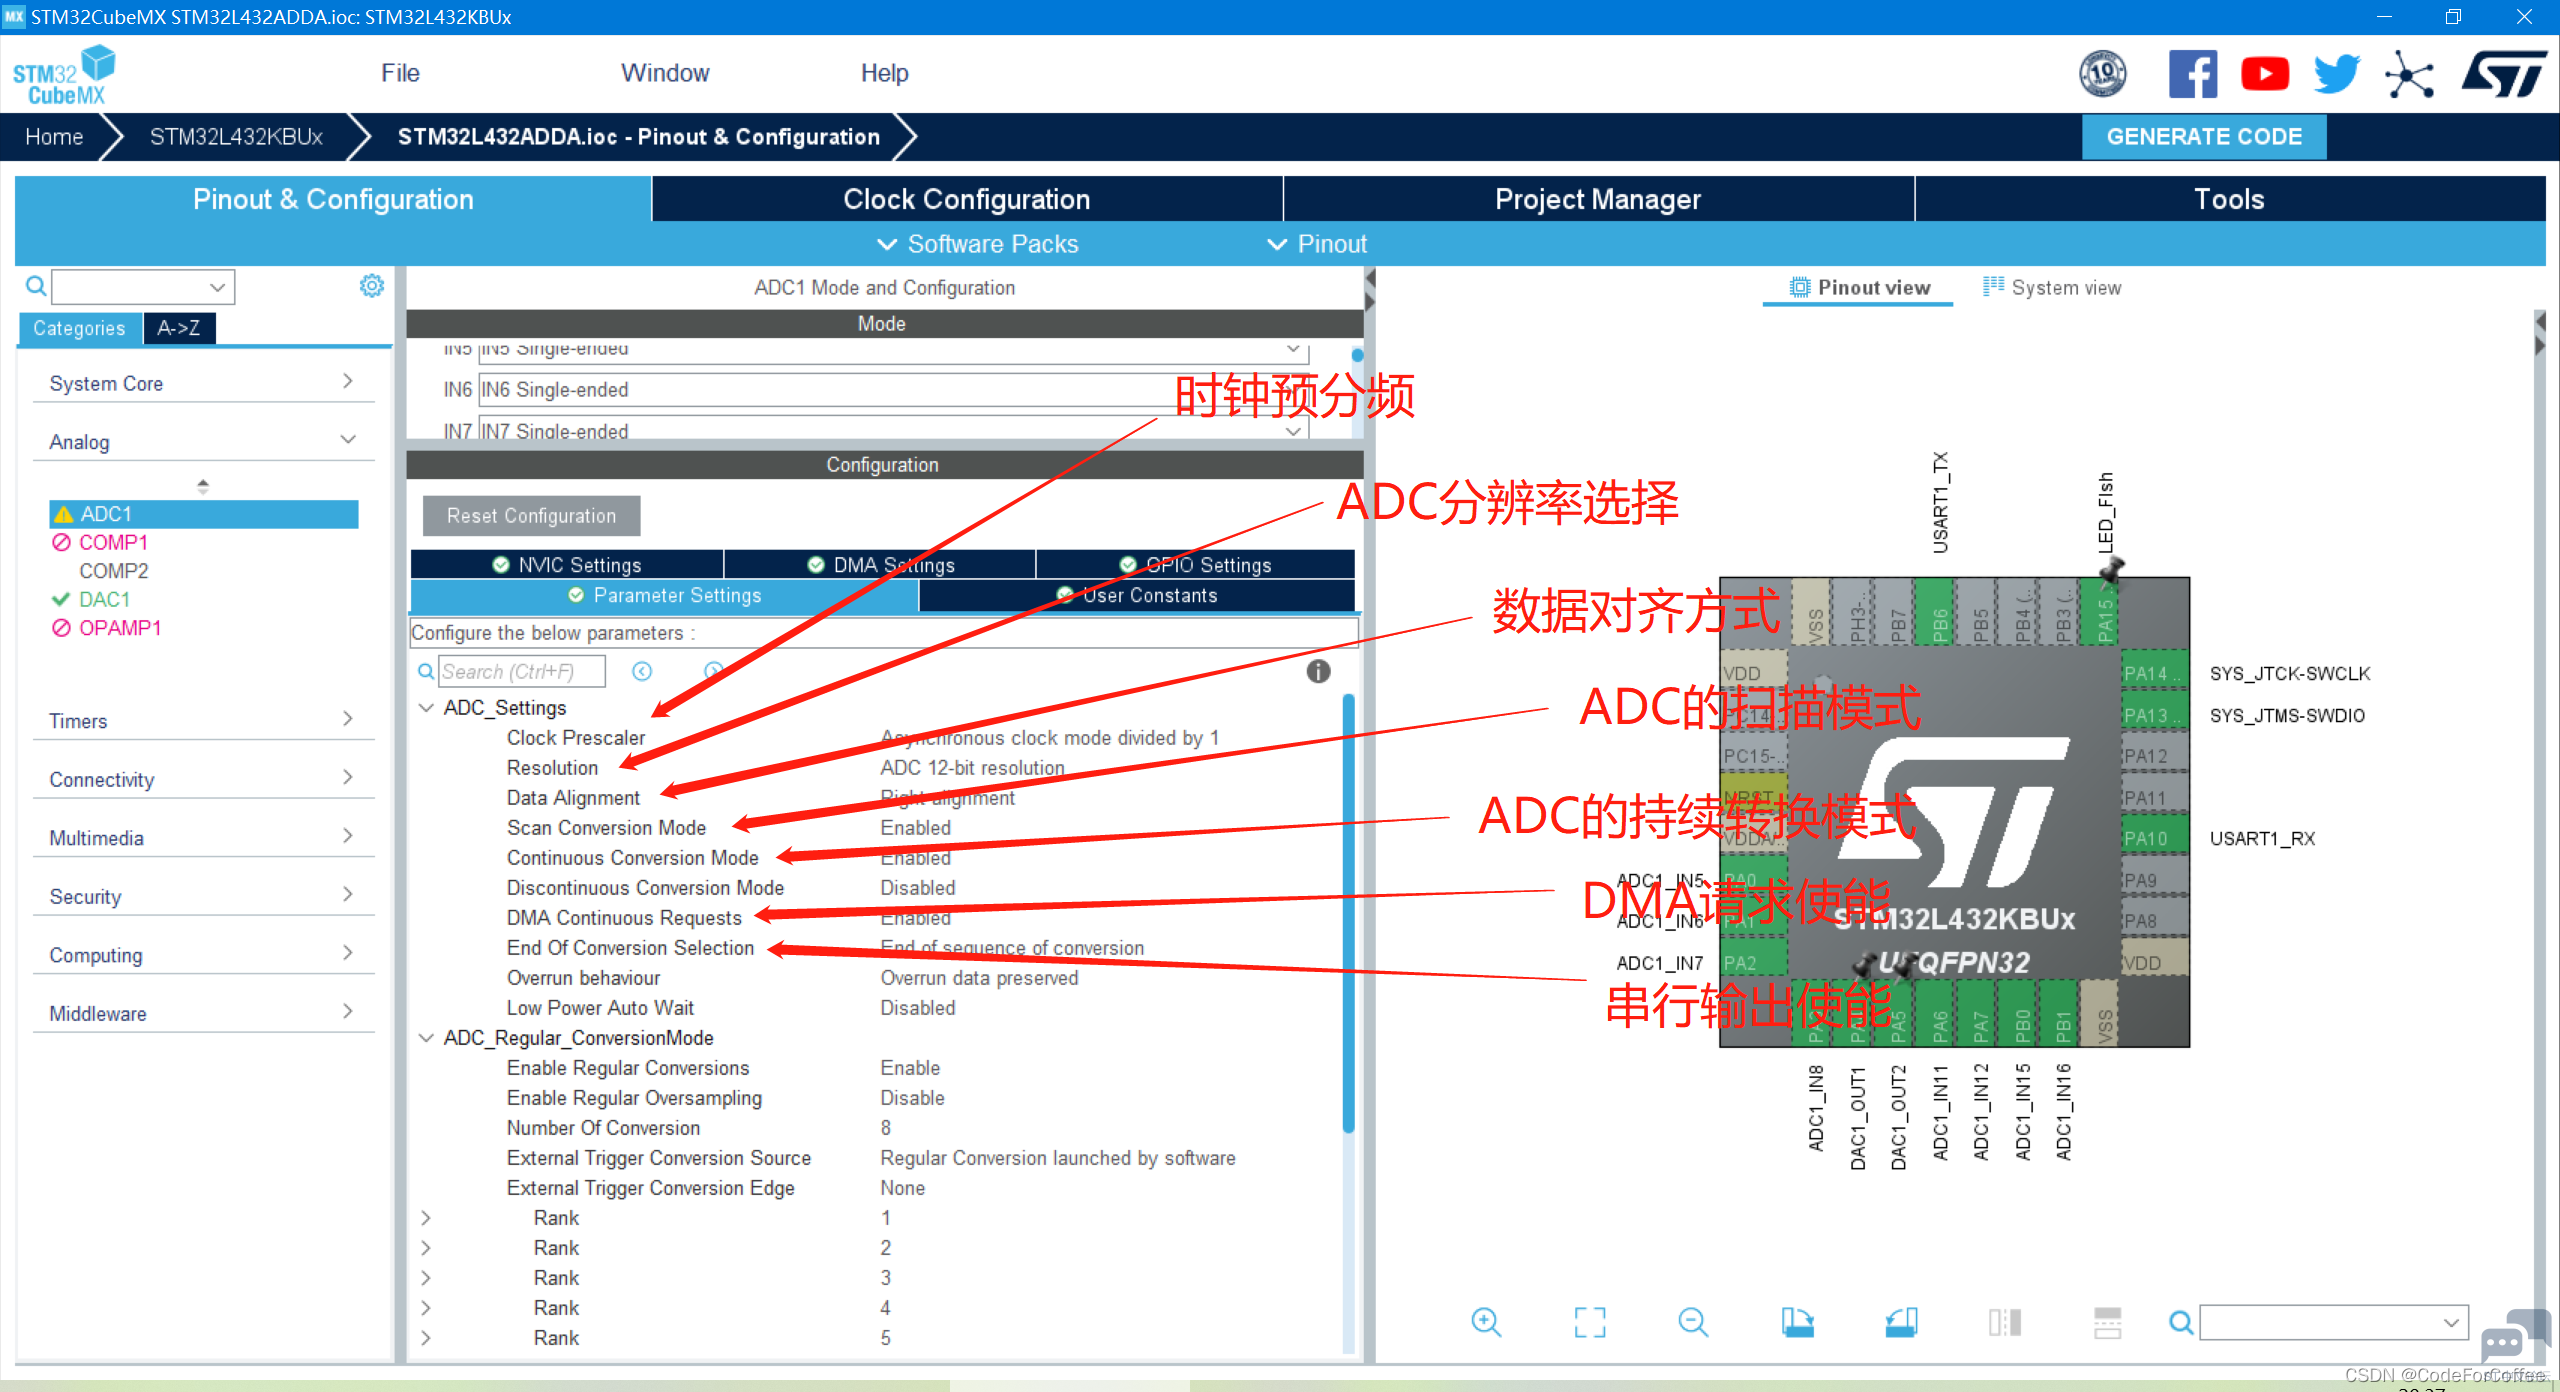Image resolution: width=2560 pixels, height=1392 pixels.
Task: Open the ST Twitter icon
Action: (2337, 74)
